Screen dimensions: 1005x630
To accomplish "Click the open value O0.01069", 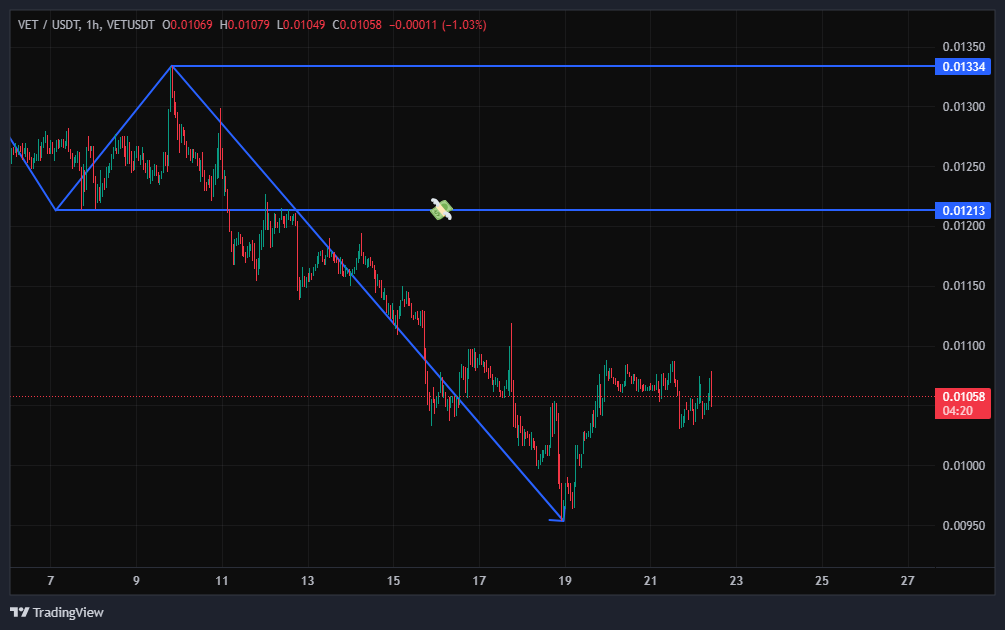I will pos(188,24).
